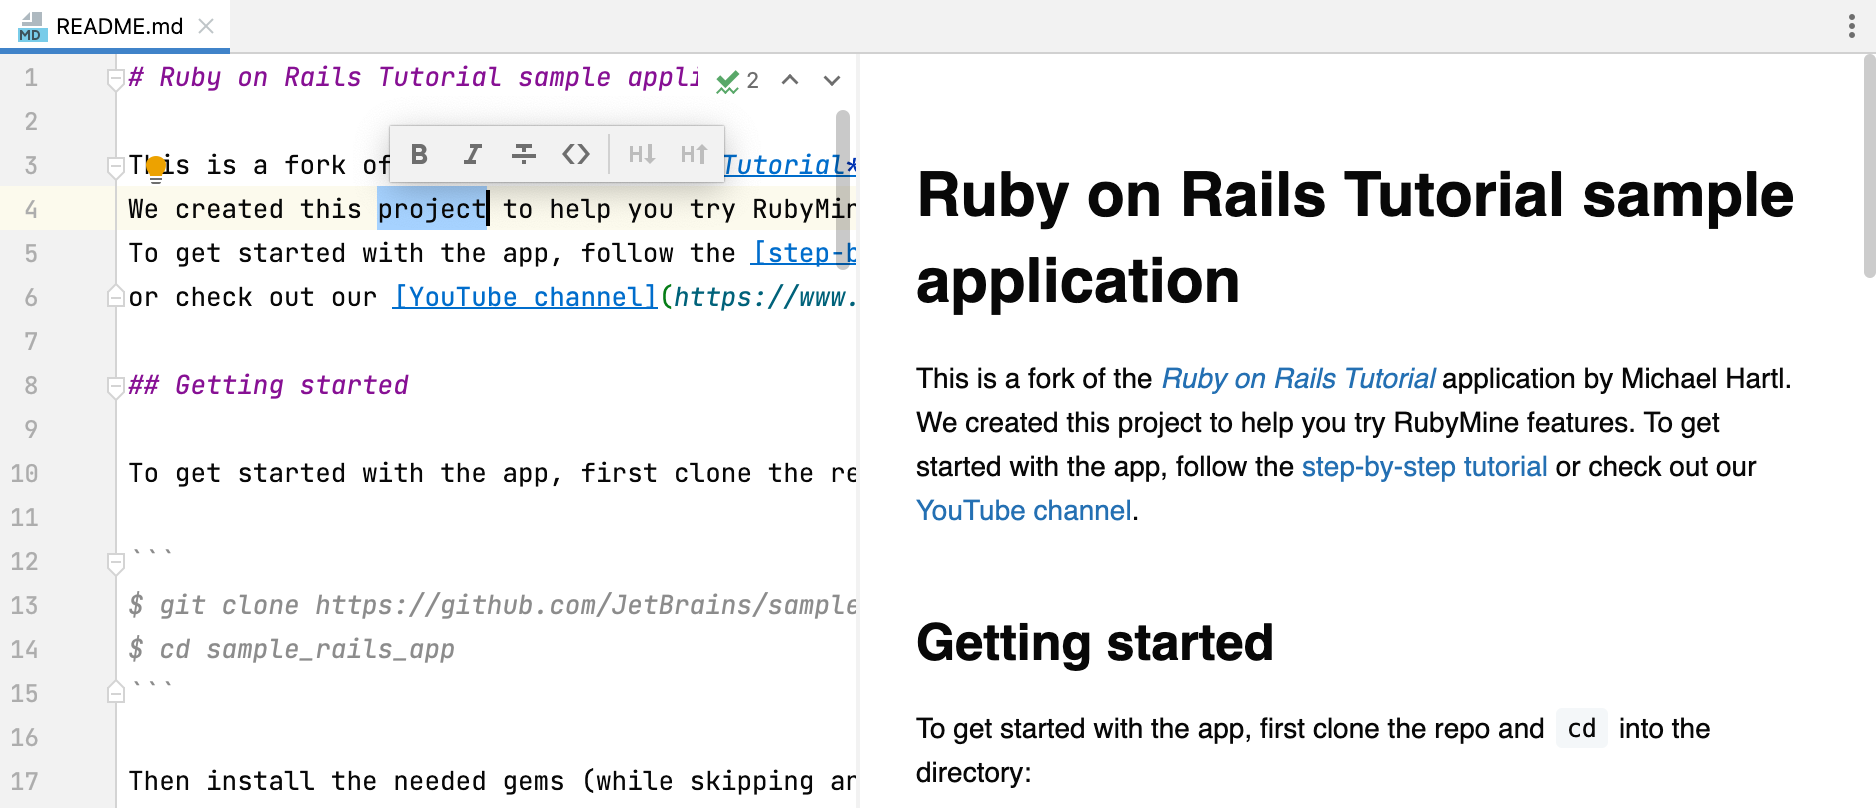
Task: Click the YouTube channel link in editor
Action: tap(525, 298)
